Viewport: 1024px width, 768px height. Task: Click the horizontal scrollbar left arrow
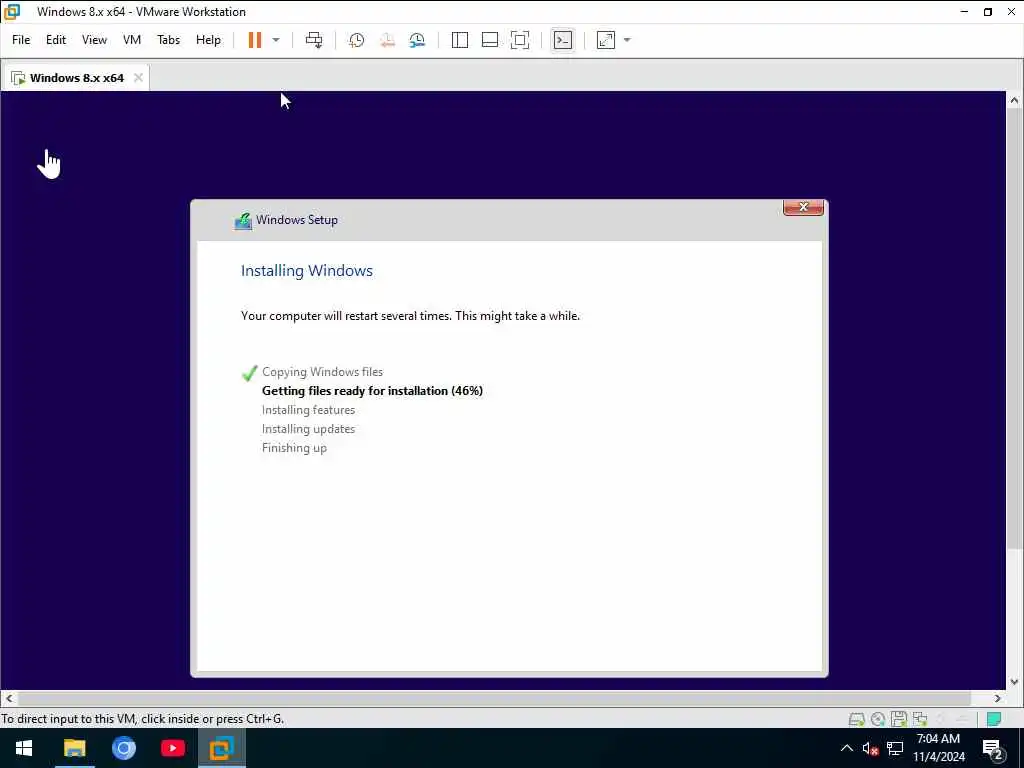(8, 698)
